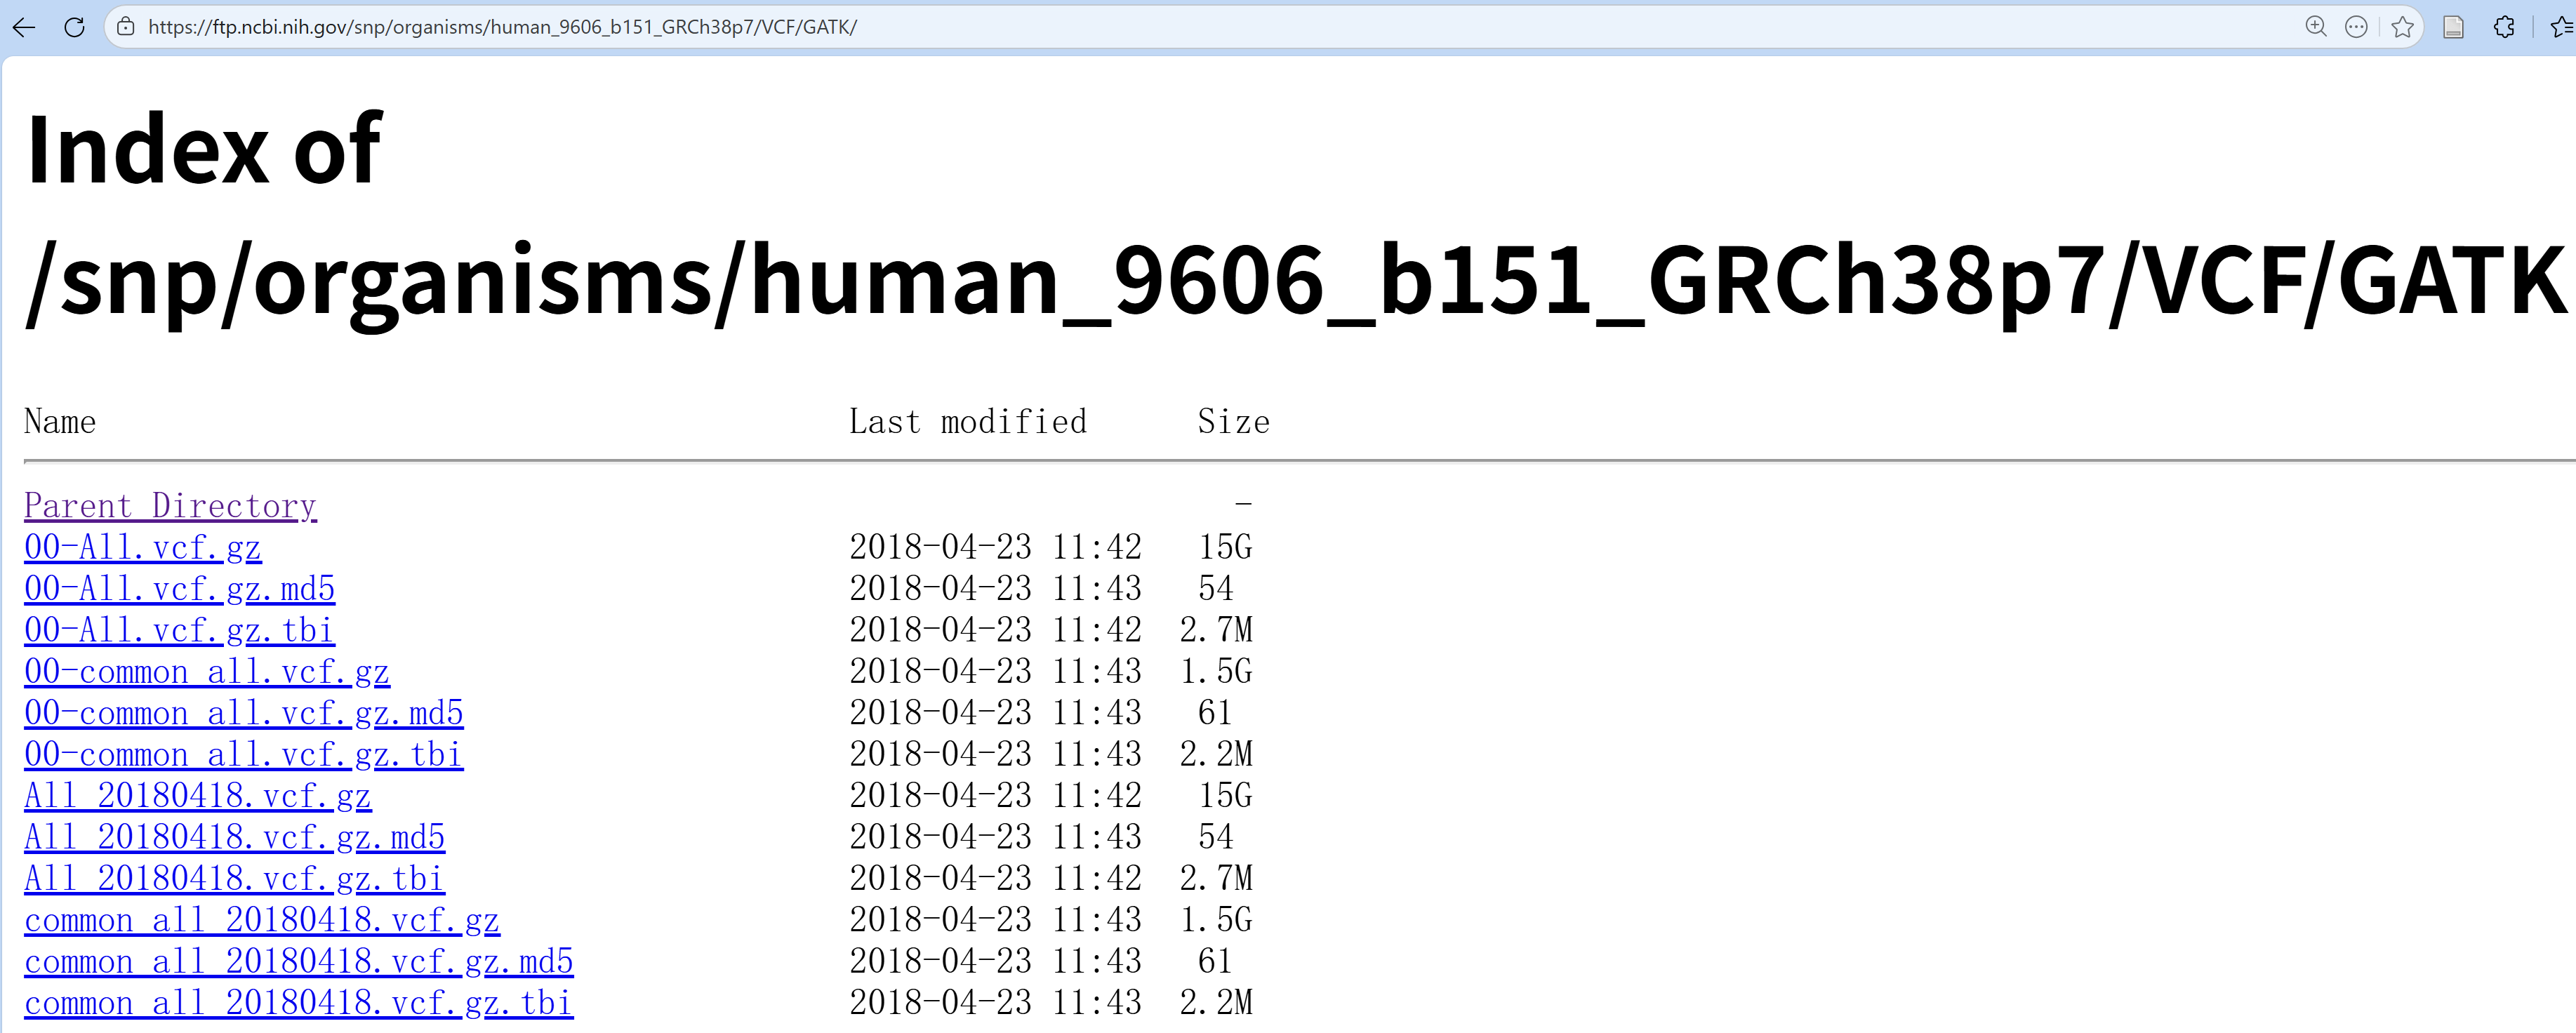Open the zoom magnifier in address bar
The image size is (2576, 1033).
2315,27
